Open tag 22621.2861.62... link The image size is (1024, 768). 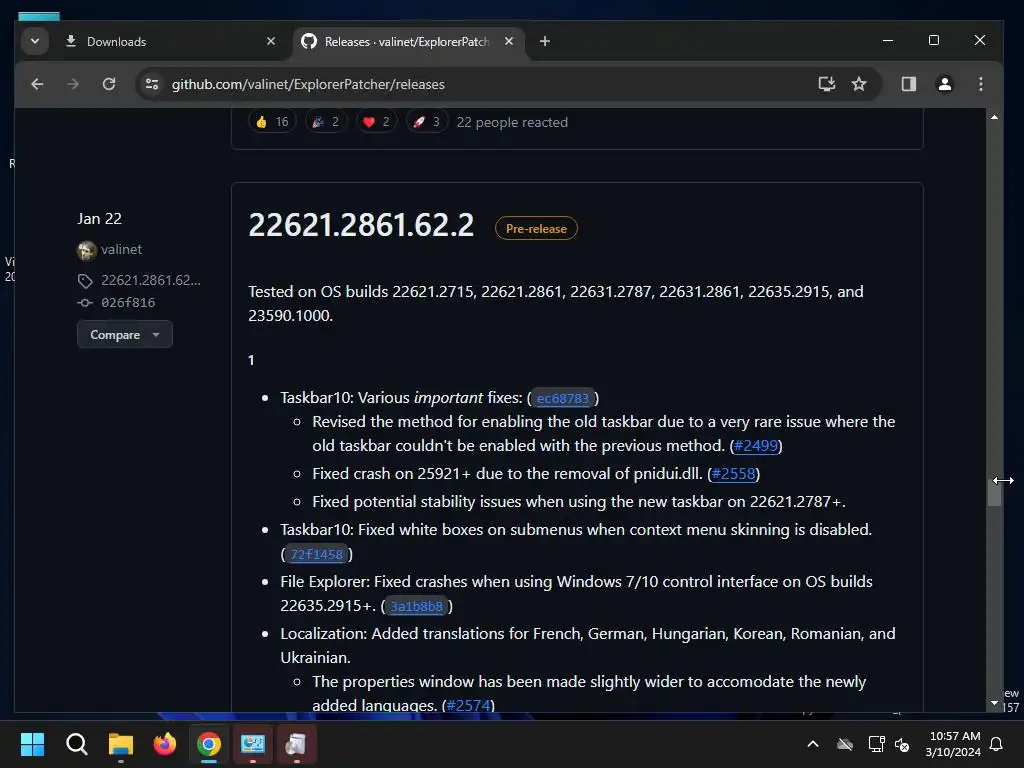tap(151, 280)
